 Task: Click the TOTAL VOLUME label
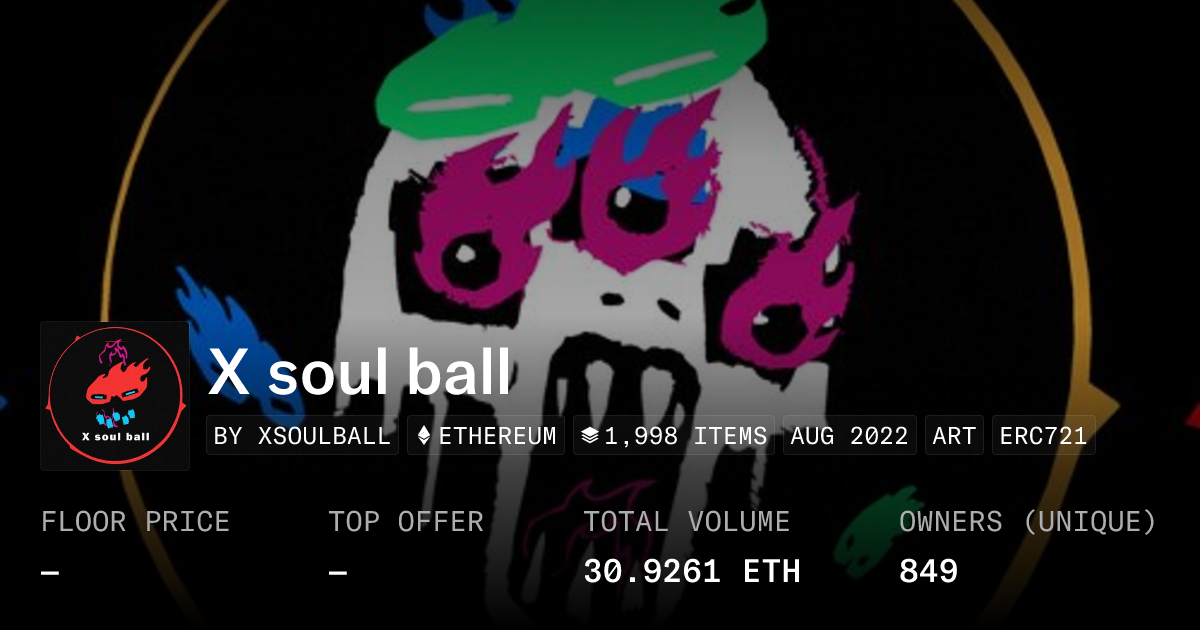(x=687, y=522)
